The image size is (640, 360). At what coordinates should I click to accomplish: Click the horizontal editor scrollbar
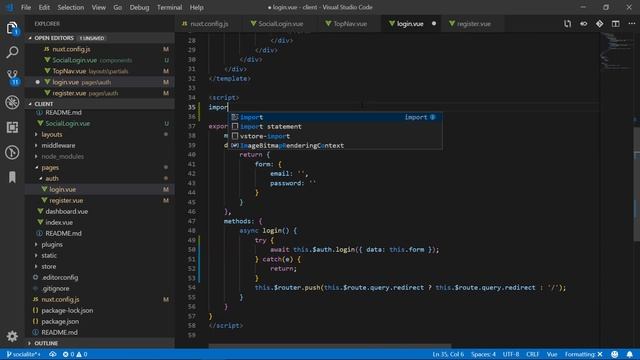coord(330,346)
